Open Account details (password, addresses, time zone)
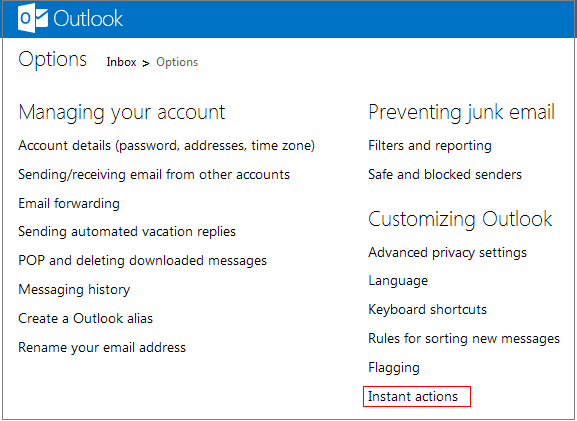 tap(167, 146)
